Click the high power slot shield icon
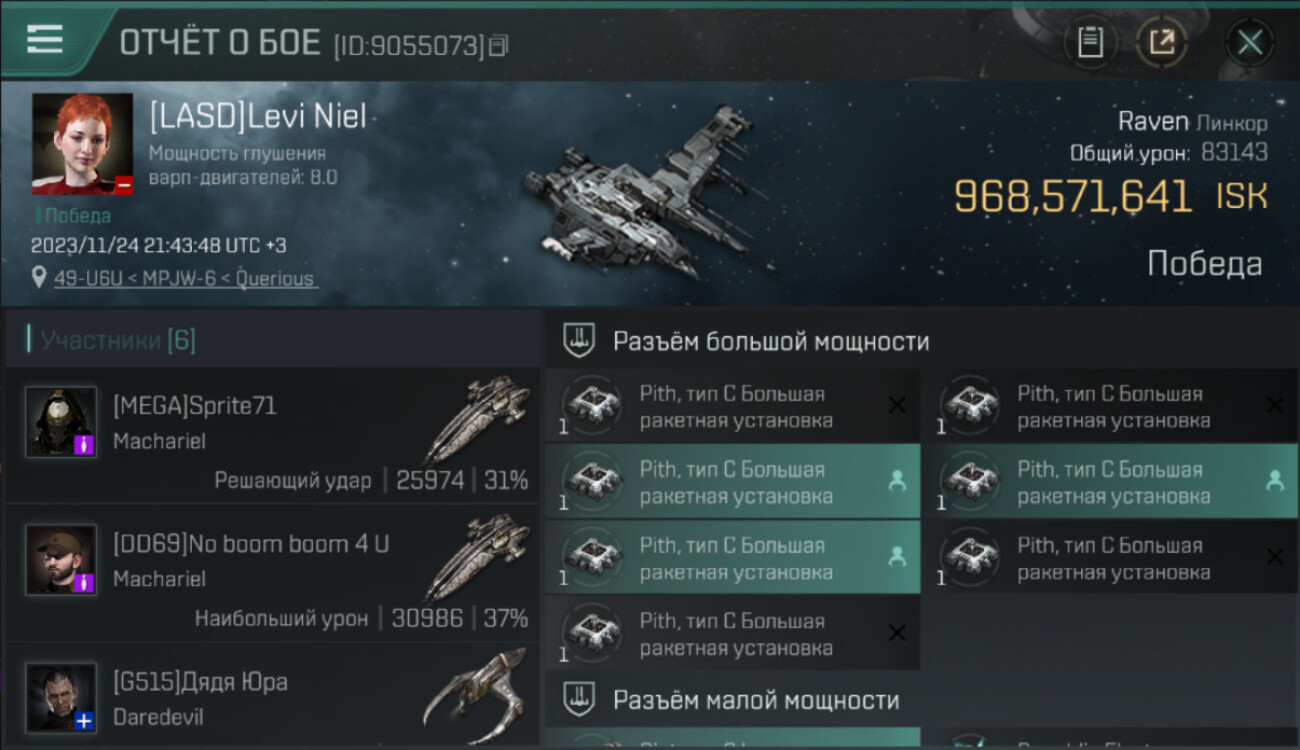Viewport: 1300px width, 750px height. pos(579,341)
